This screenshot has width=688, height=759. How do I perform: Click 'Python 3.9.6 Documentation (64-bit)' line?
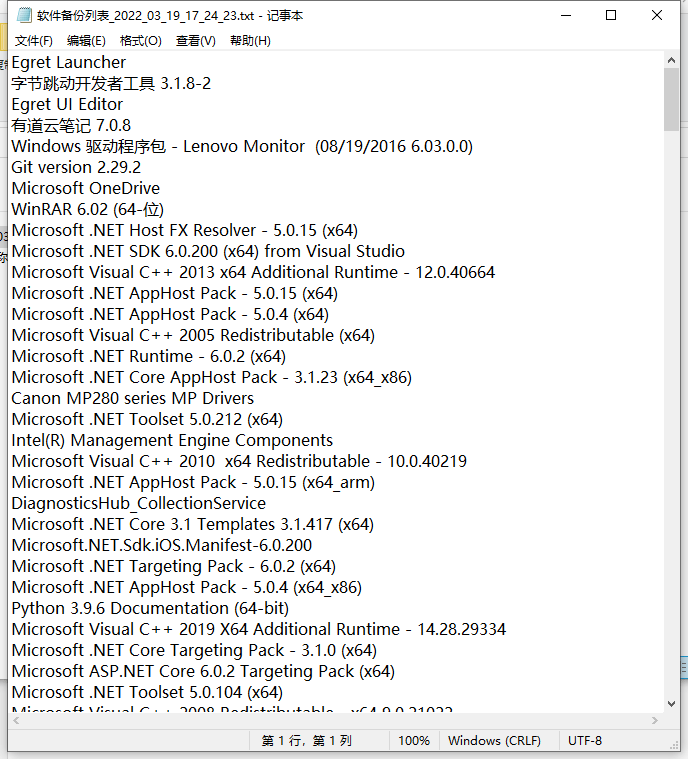point(150,608)
